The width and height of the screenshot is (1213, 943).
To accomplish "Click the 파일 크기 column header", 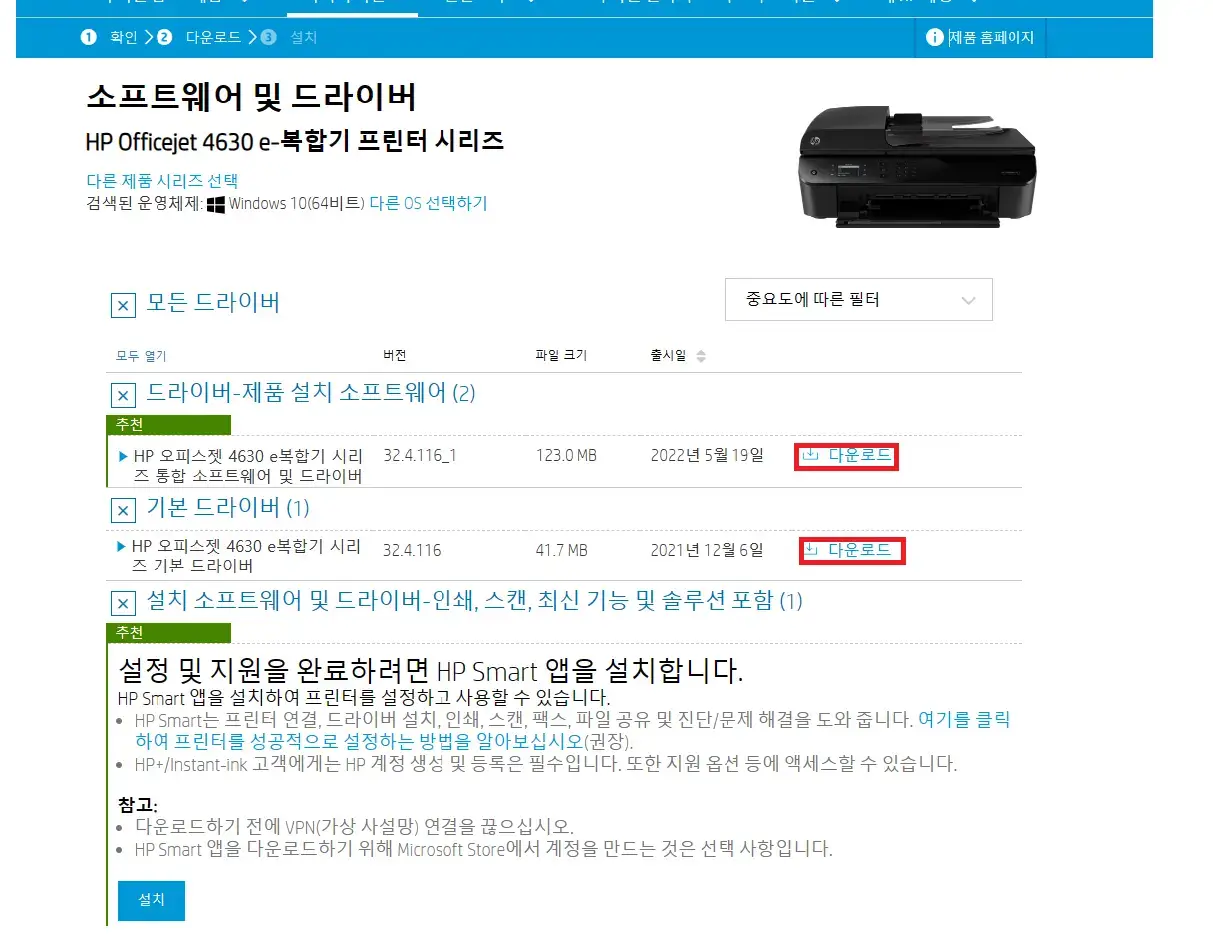I will click(x=561, y=356).
